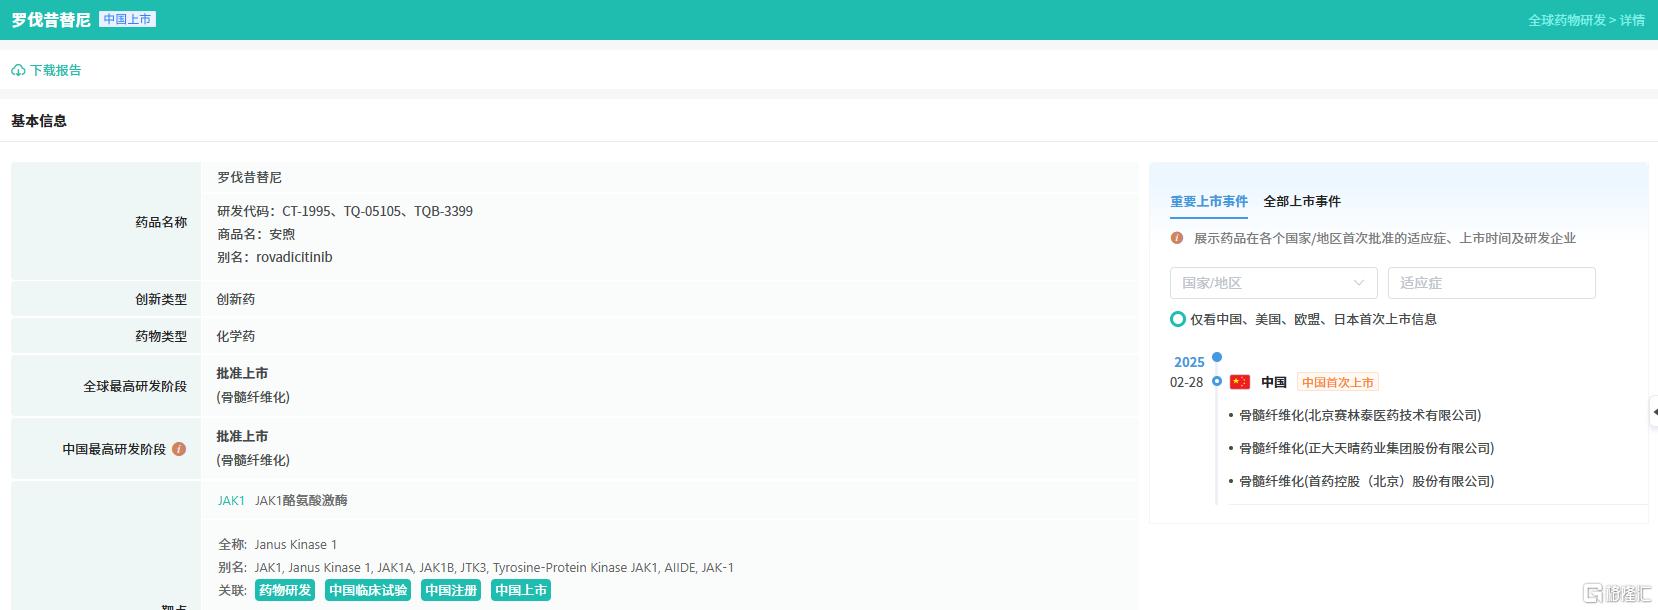
Task: Switch to the 重要上市事件 tab
Action: pyautogui.click(x=1209, y=201)
